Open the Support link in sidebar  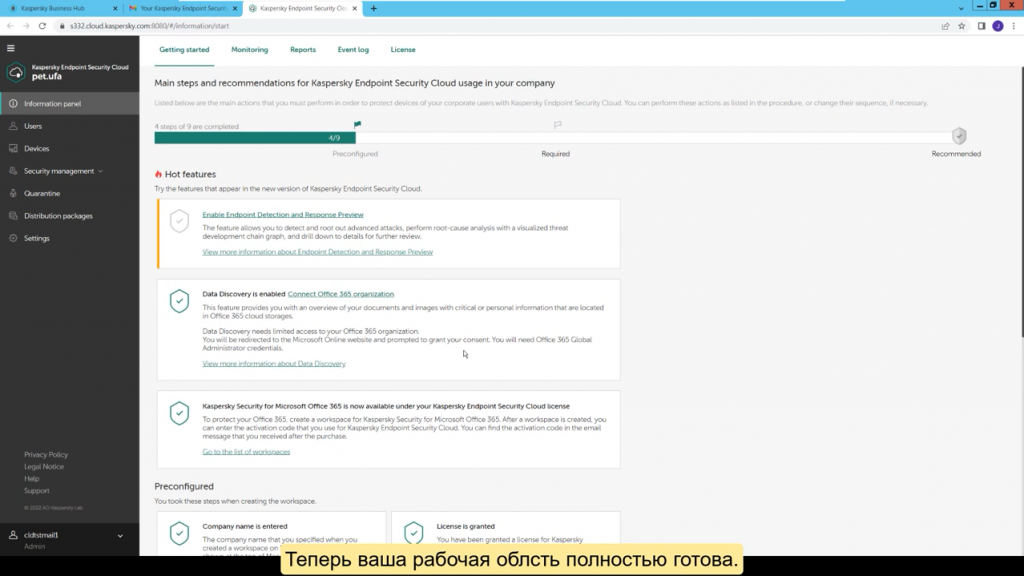(37, 490)
